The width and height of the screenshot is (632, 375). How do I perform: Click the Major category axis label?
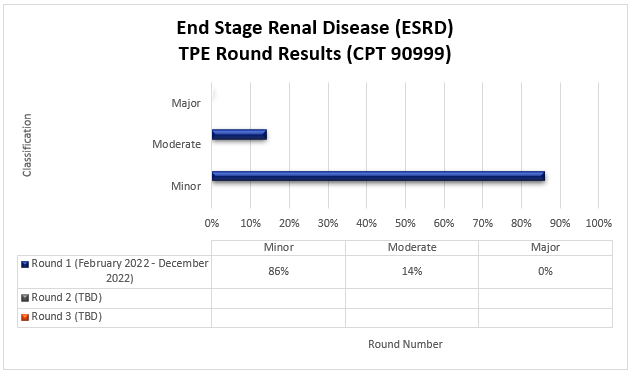pyautogui.click(x=186, y=103)
